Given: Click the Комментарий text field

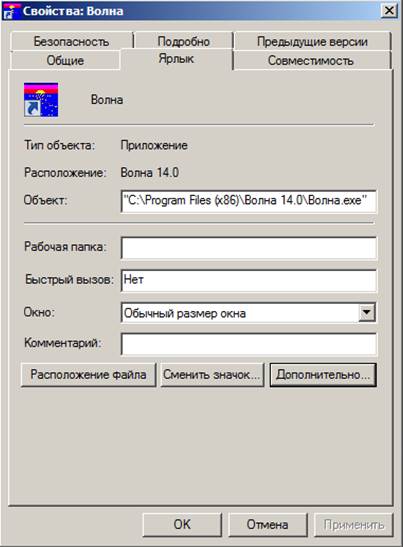Looking at the screenshot, I should pyautogui.click(x=249, y=344).
